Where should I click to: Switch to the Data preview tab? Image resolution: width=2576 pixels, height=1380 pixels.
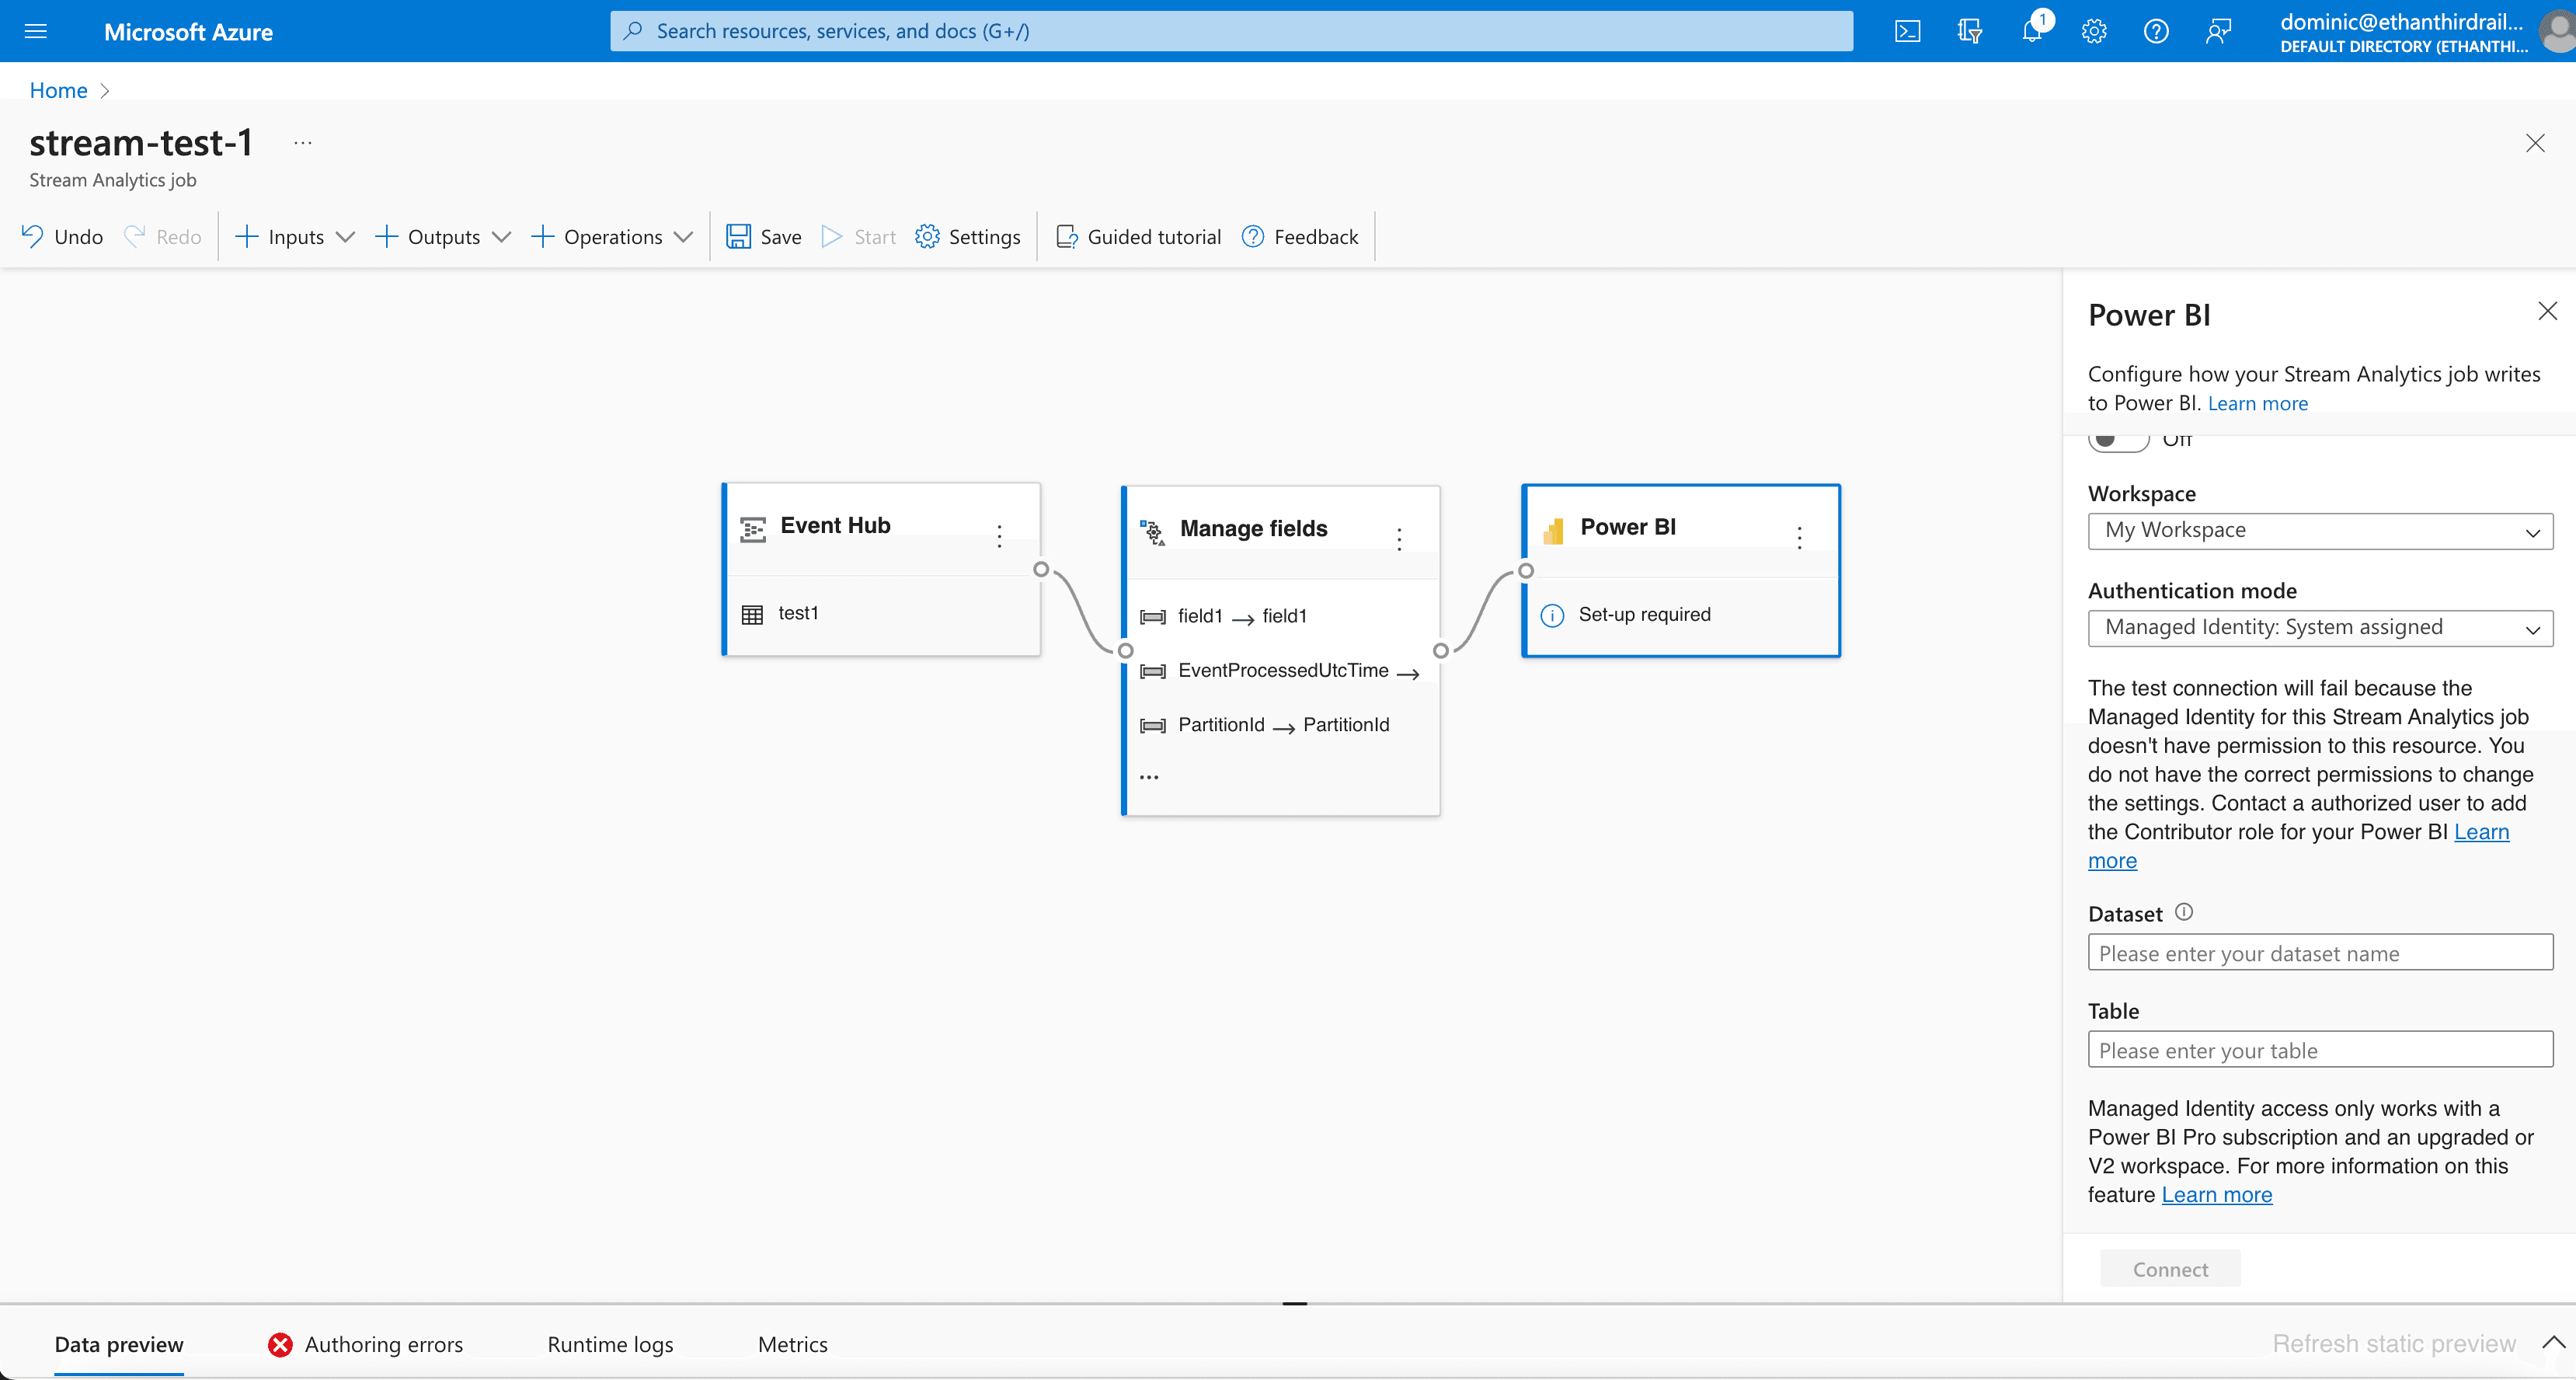pyautogui.click(x=119, y=1344)
